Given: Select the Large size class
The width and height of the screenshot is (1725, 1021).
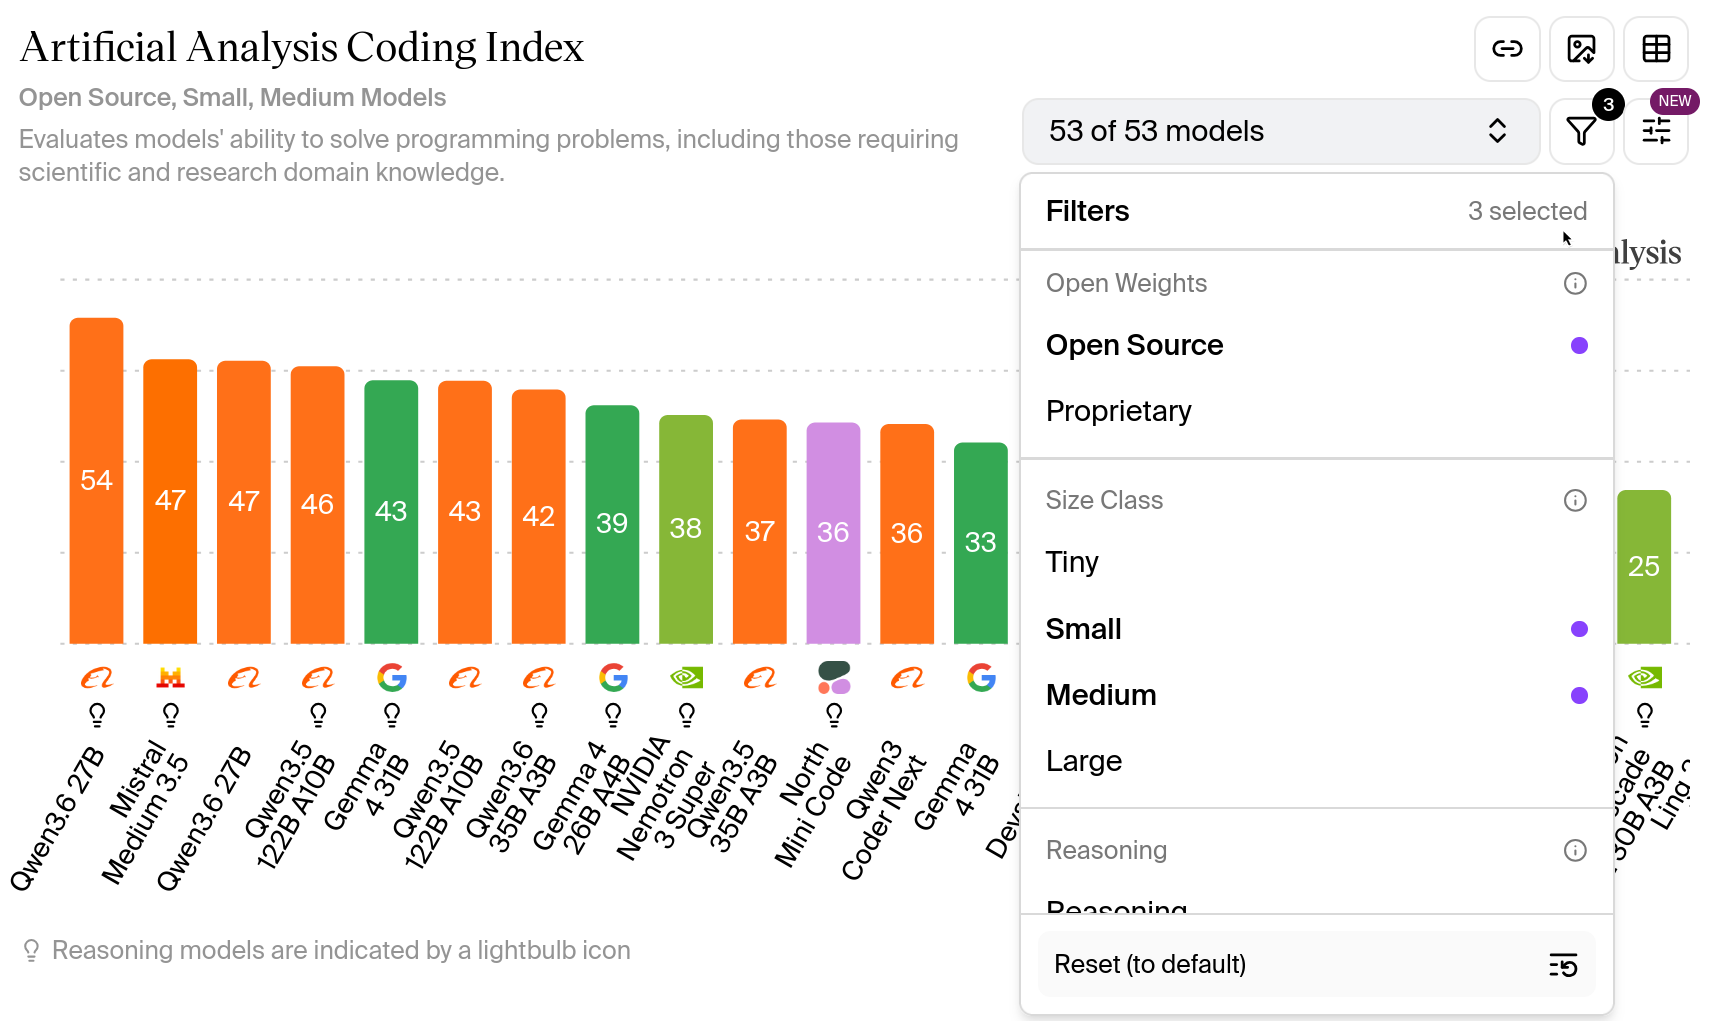Looking at the screenshot, I should 1317,761.
